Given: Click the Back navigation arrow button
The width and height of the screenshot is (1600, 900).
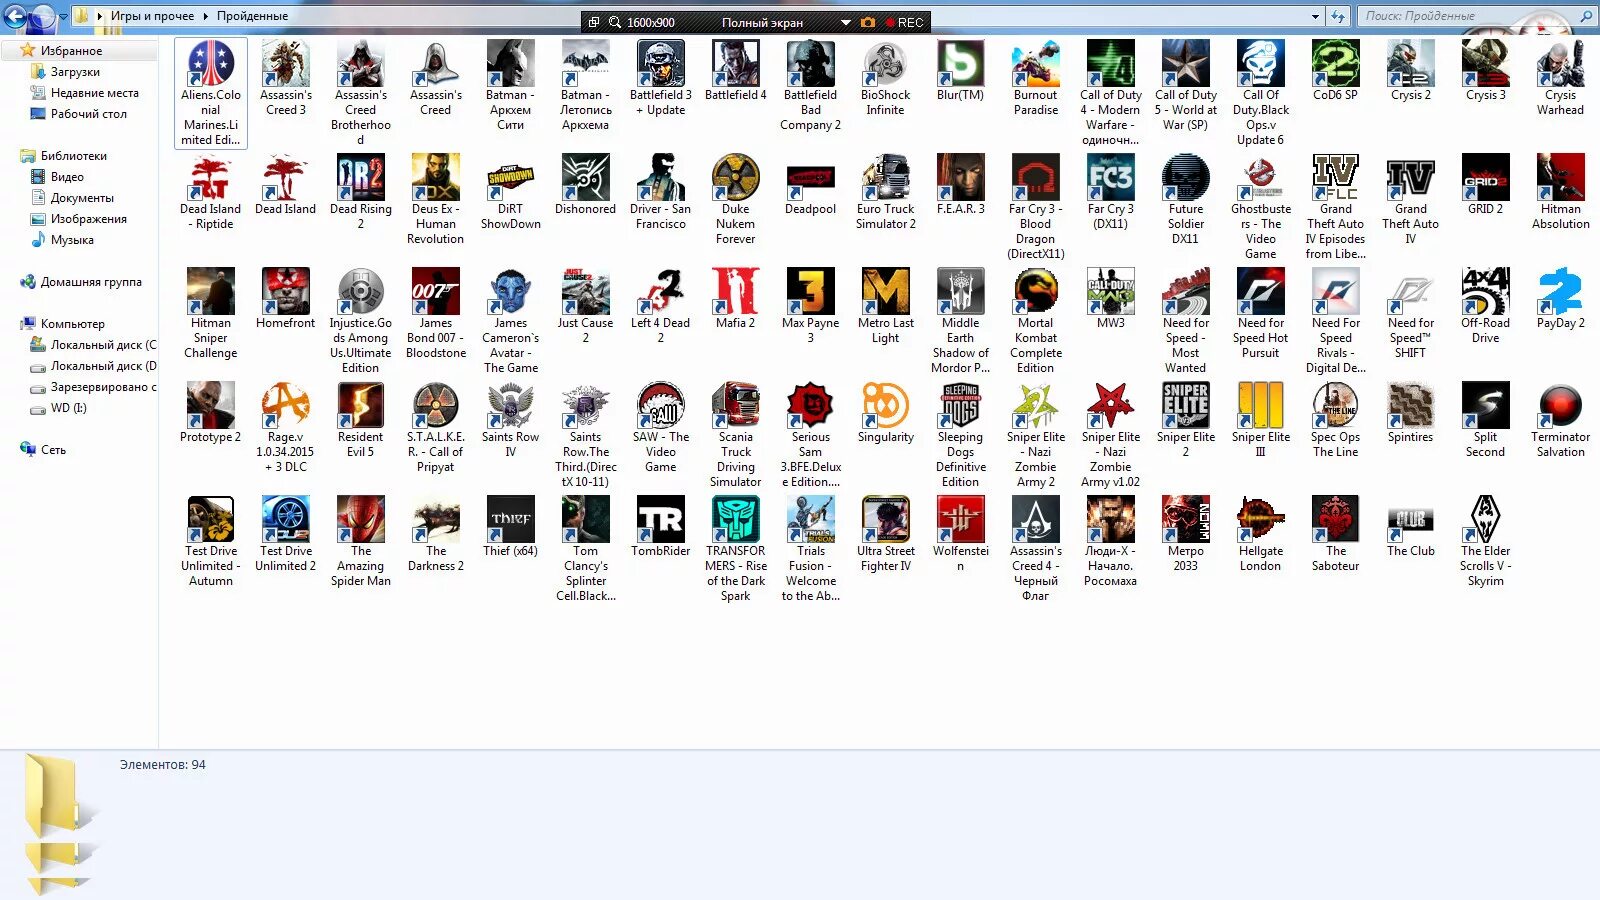Looking at the screenshot, I should click(x=15, y=16).
